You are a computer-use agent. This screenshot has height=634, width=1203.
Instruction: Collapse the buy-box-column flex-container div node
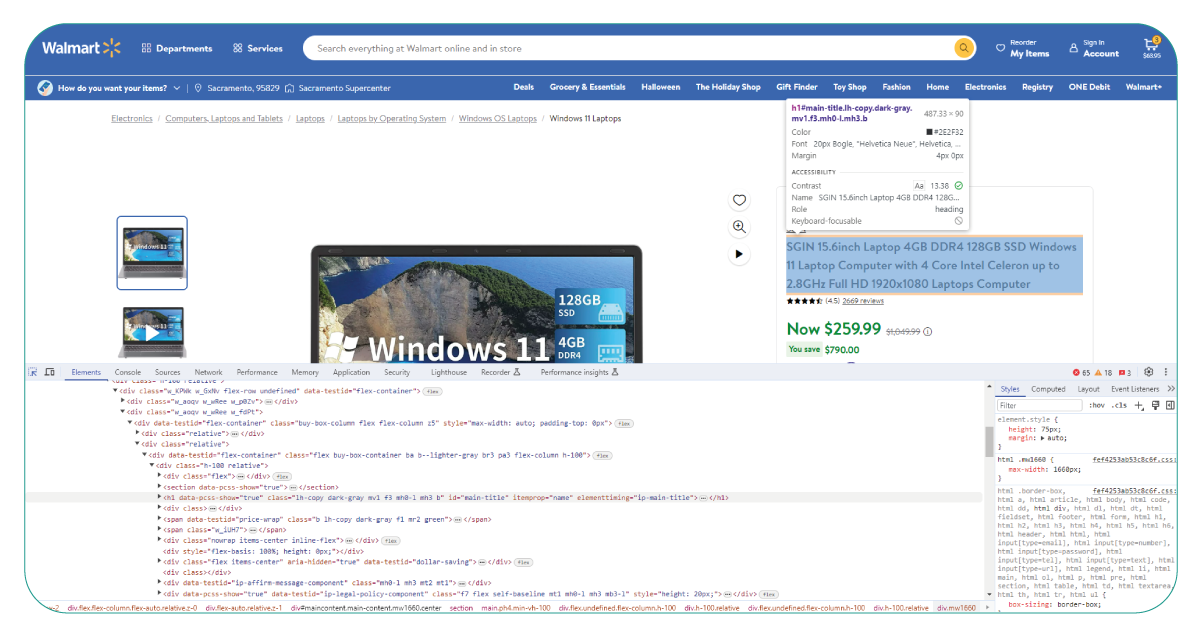pyautogui.click(x=130, y=423)
